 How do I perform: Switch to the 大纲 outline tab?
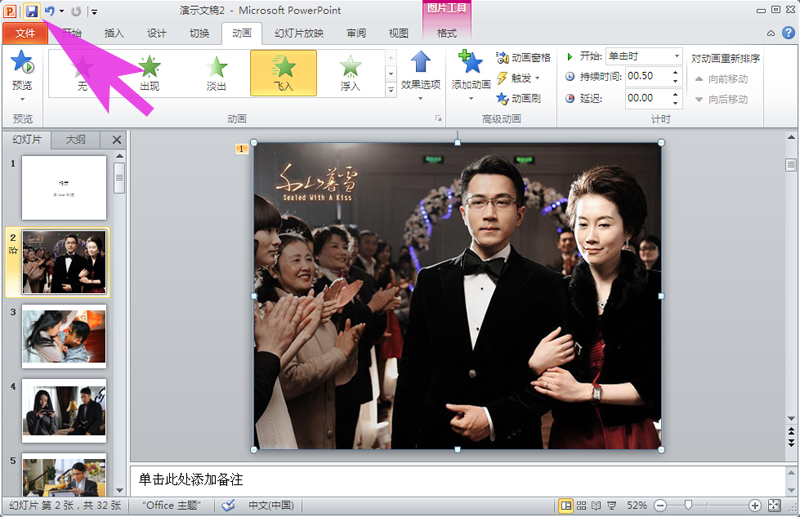pos(76,140)
